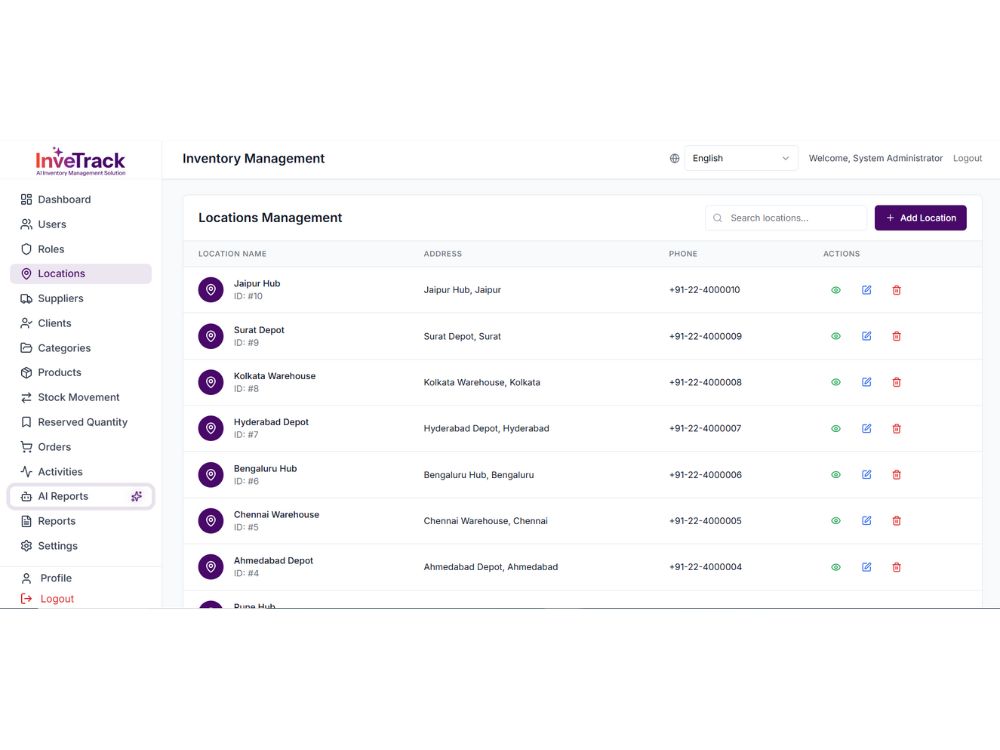Click 'Hyderabad Depot, Hyderabad' address cell
This screenshot has width=1000, height=750.
486,429
